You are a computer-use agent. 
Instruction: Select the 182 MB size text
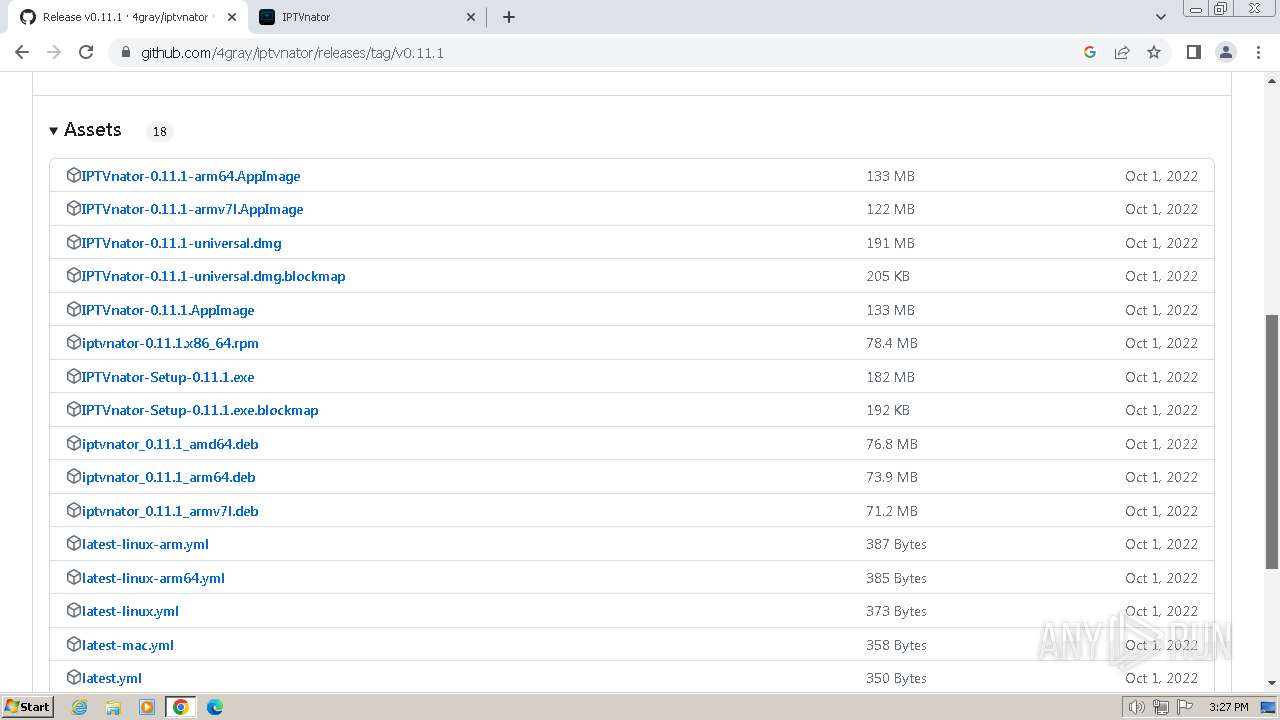click(x=890, y=377)
